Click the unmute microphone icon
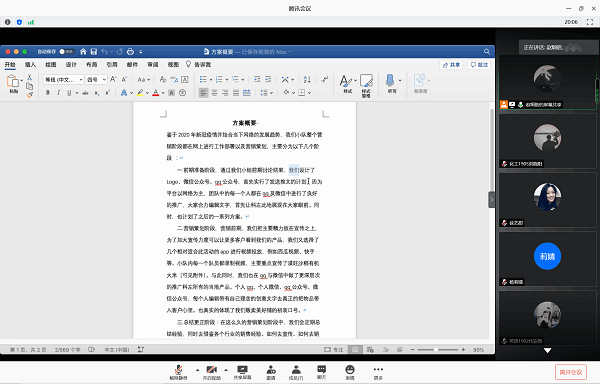Image resolution: width=600 pixels, height=384 pixels. click(x=178, y=370)
